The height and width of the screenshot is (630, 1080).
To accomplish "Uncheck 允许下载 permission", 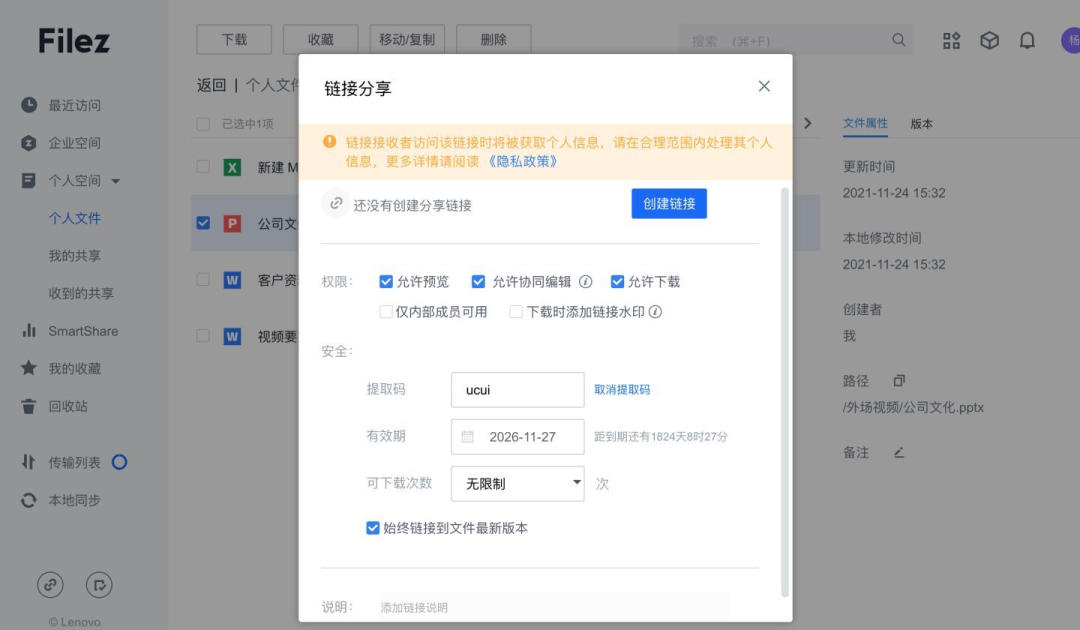I will point(617,281).
